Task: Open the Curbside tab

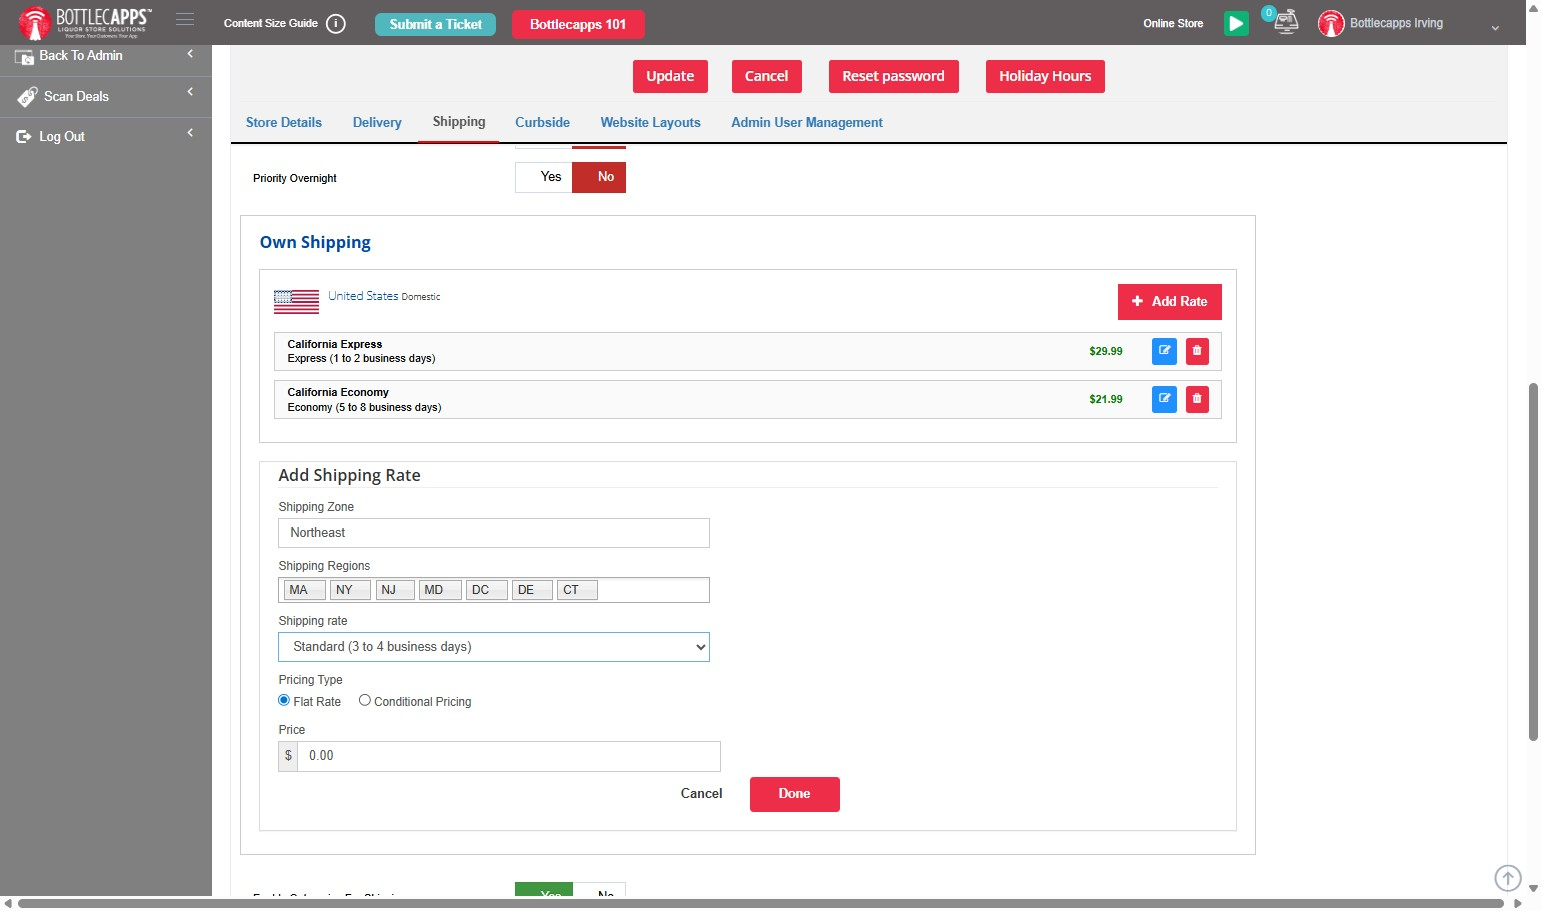Action: click(x=542, y=123)
